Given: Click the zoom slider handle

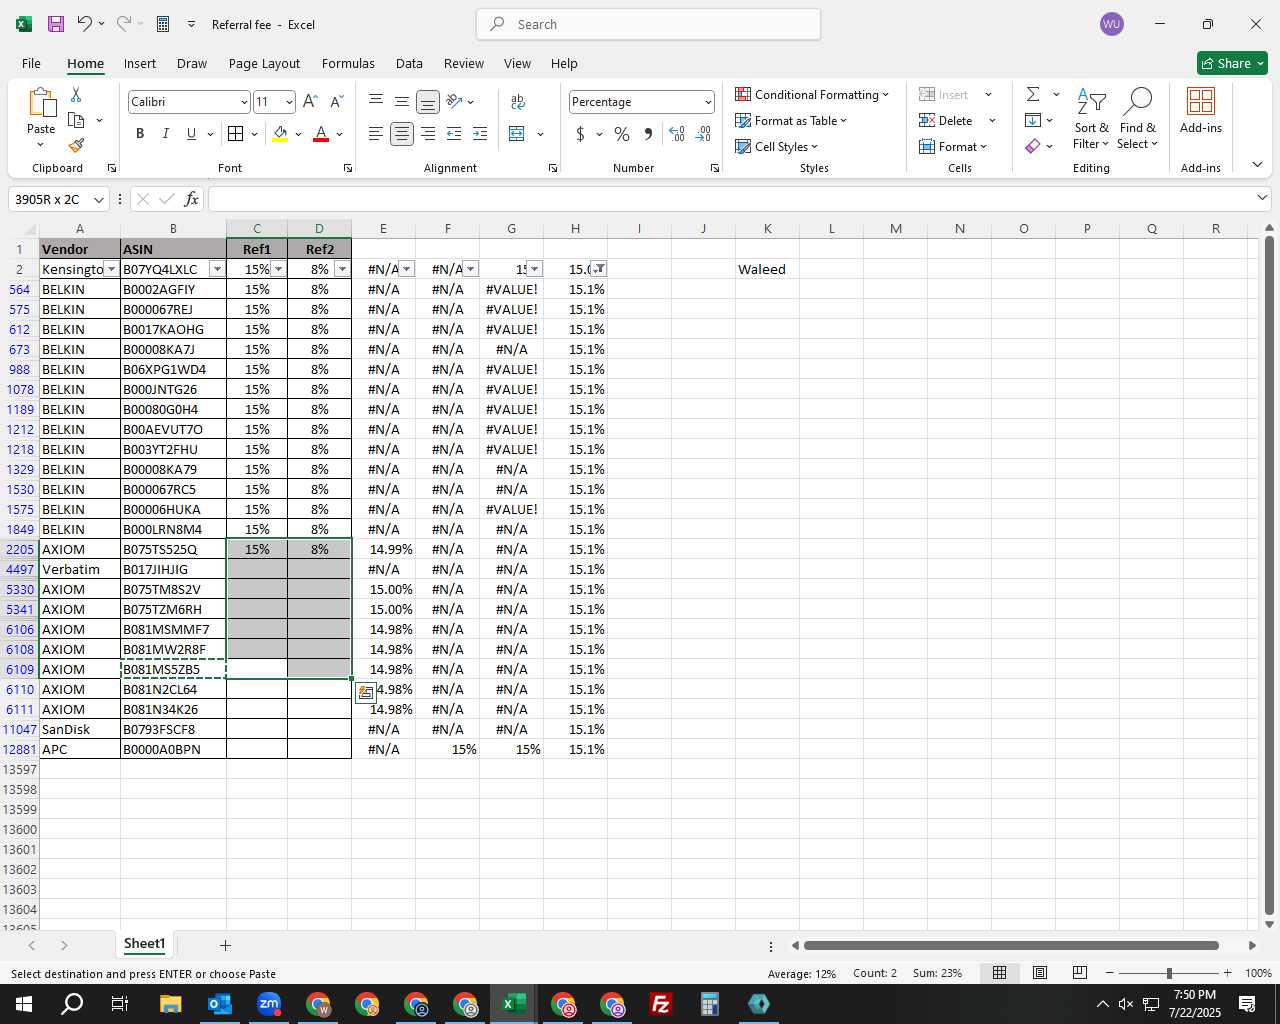Looking at the screenshot, I should coord(1169,973).
